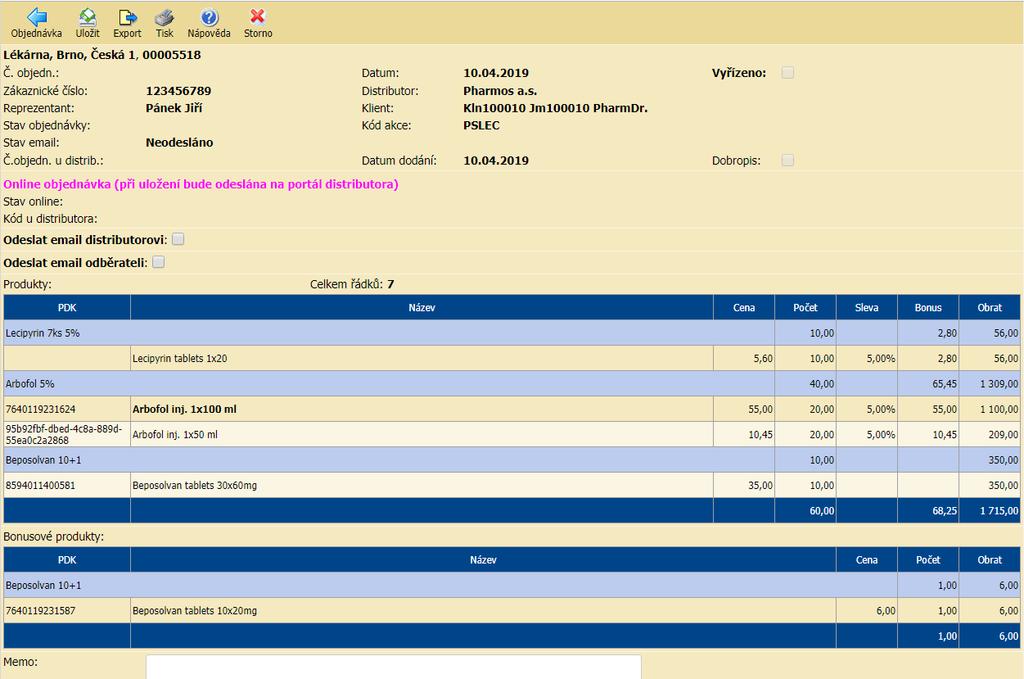The height and width of the screenshot is (679, 1024).
Task: Check the Odeslat email odběrateli box
Action: [x=158, y=262]
